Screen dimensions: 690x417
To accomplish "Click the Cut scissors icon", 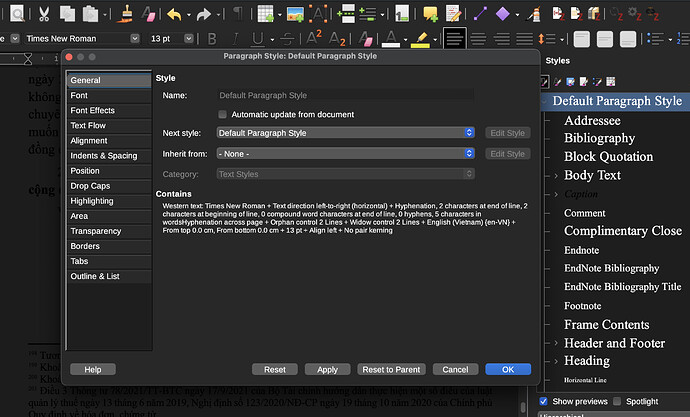I will click(44, 14).
